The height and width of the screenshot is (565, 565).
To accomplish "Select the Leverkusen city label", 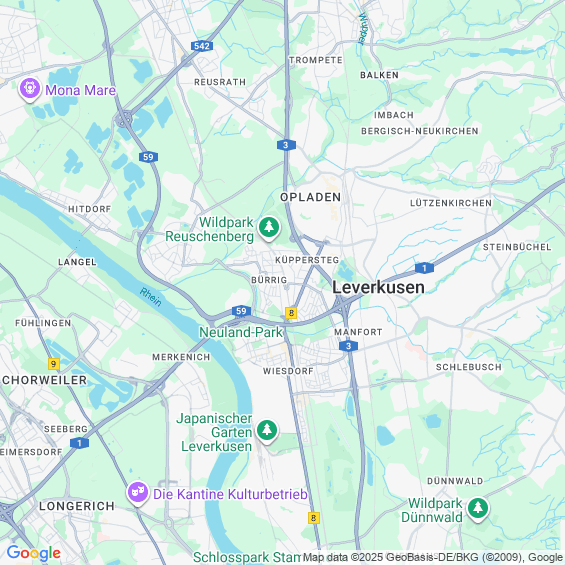I will 378,287.
